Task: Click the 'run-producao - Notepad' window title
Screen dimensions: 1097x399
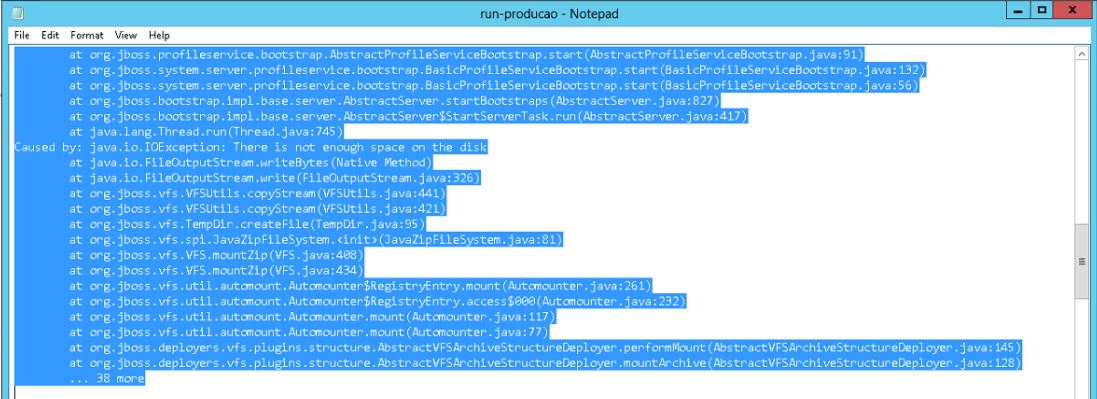Action: point(548,13)
